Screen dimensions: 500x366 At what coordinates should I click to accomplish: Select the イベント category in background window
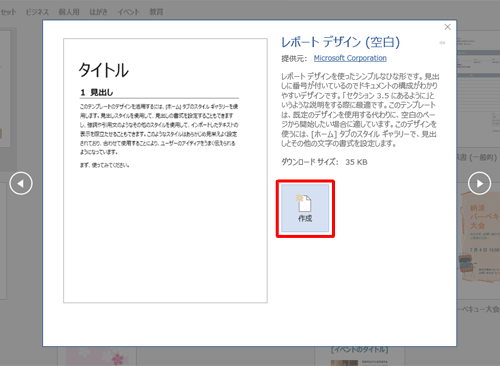[x=128, y=12]
